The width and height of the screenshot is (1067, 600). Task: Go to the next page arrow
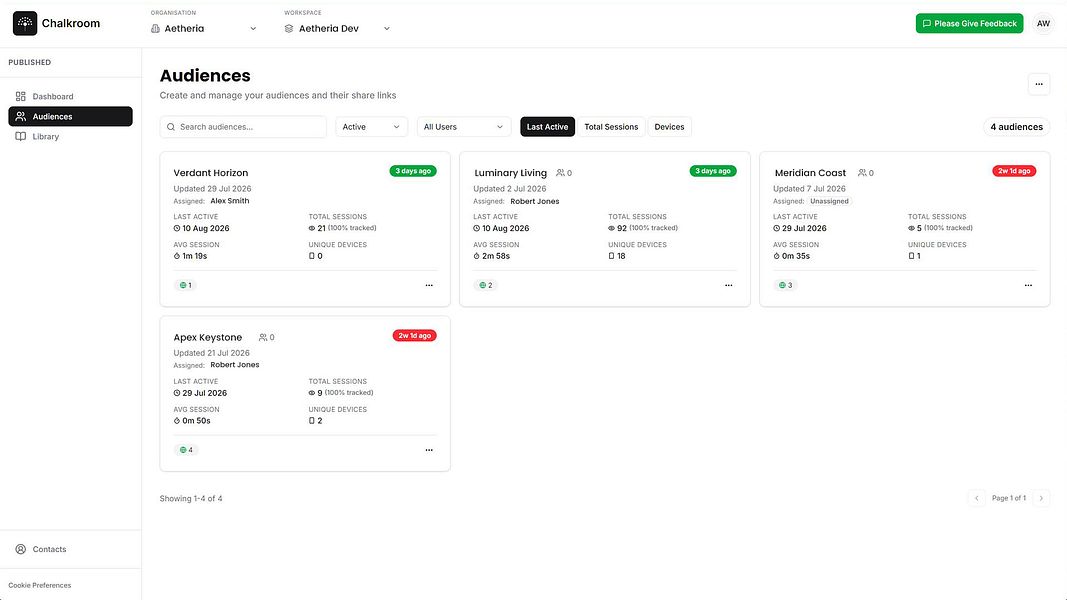point(1041,498)
